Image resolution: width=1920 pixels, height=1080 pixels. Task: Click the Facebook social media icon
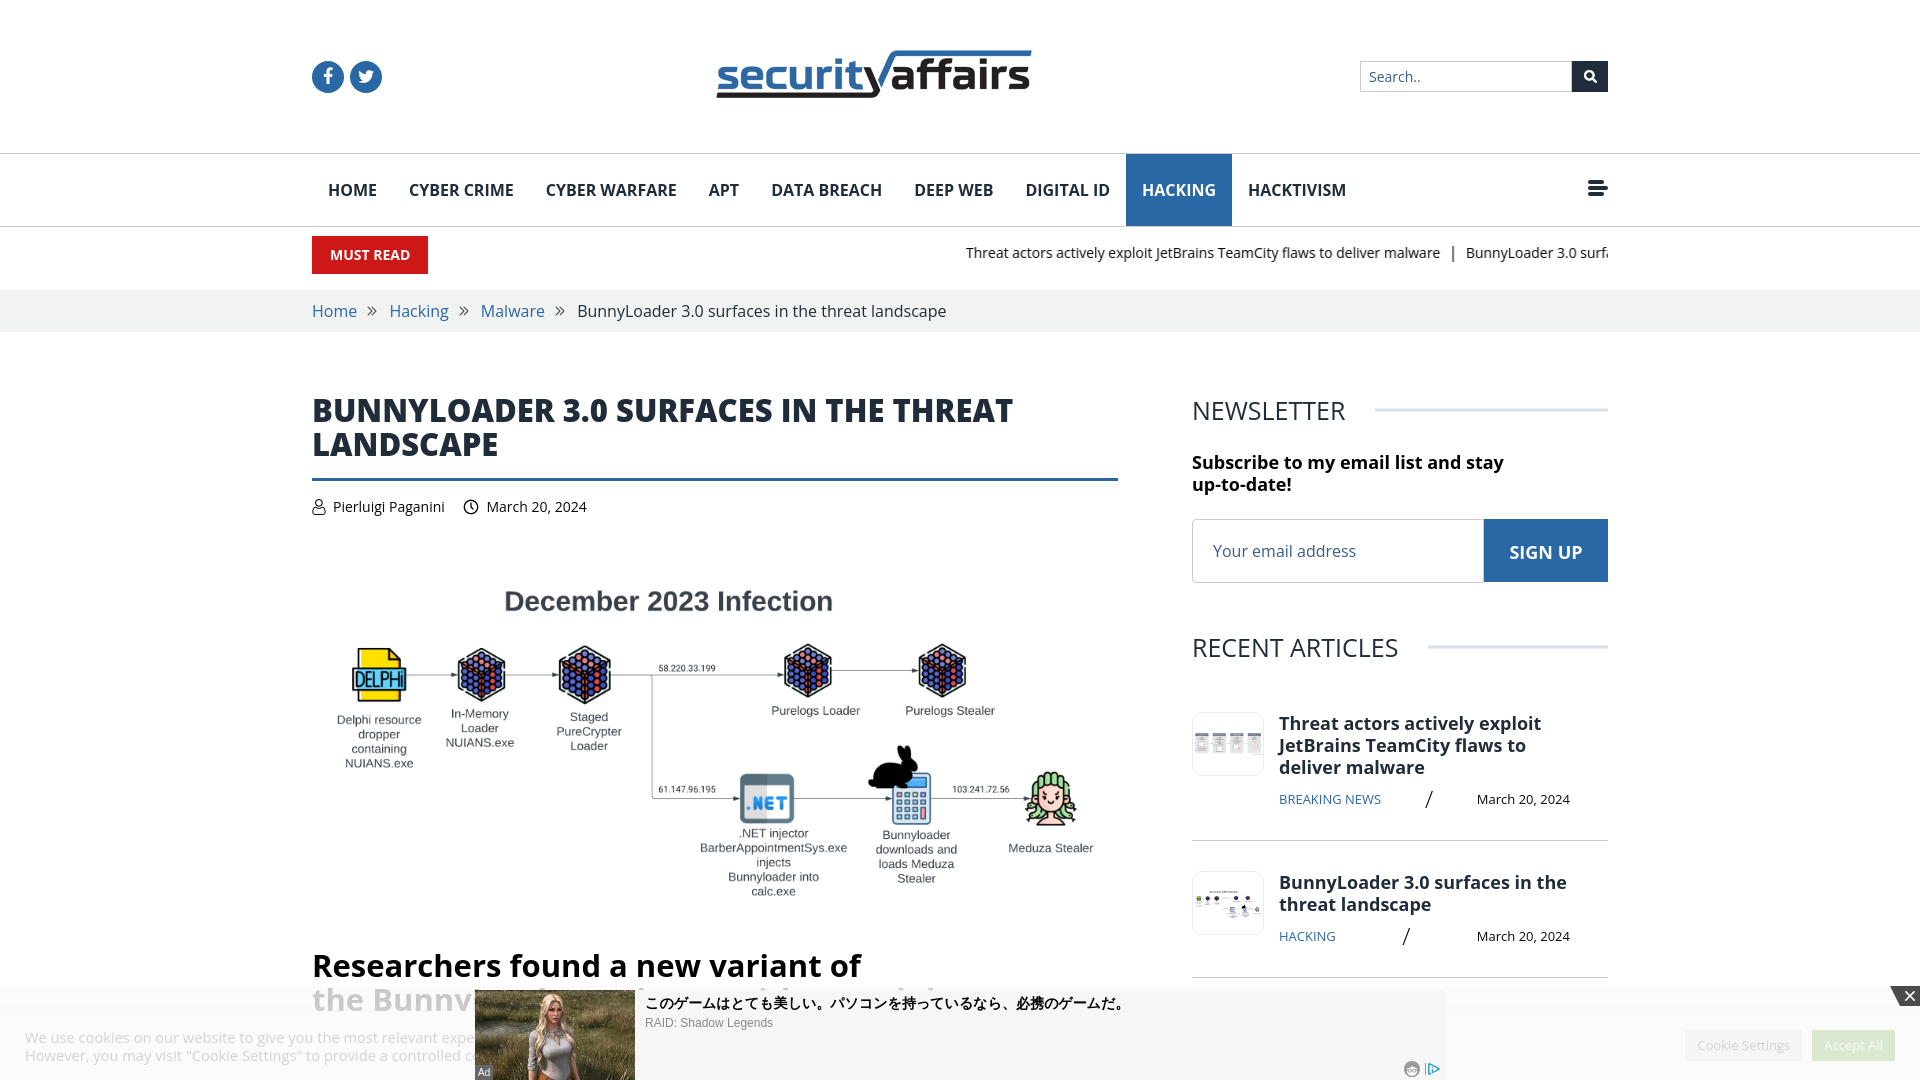pos(328,76)
